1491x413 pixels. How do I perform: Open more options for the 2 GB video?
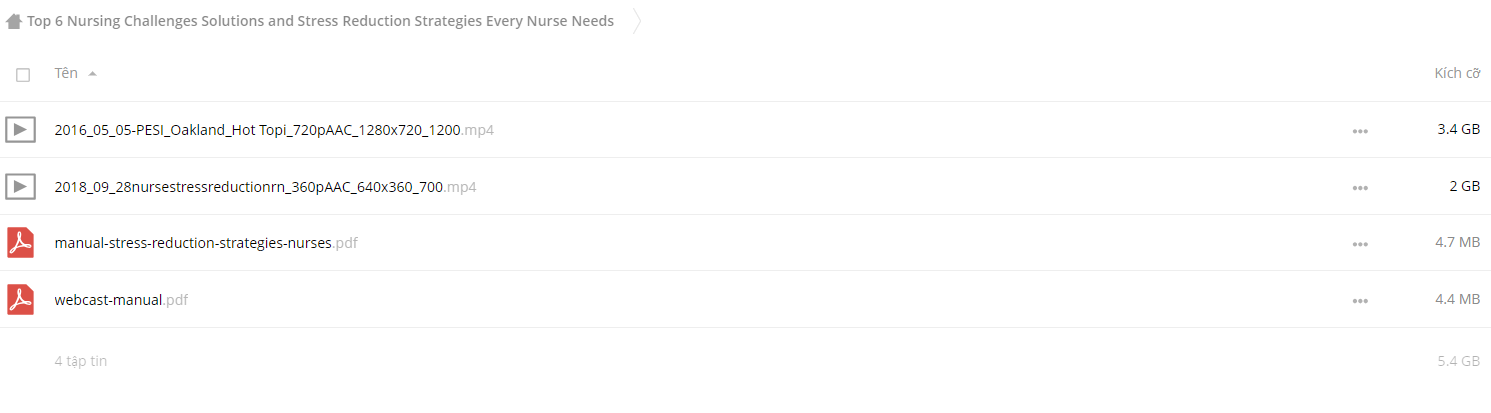click(1359, 187)
